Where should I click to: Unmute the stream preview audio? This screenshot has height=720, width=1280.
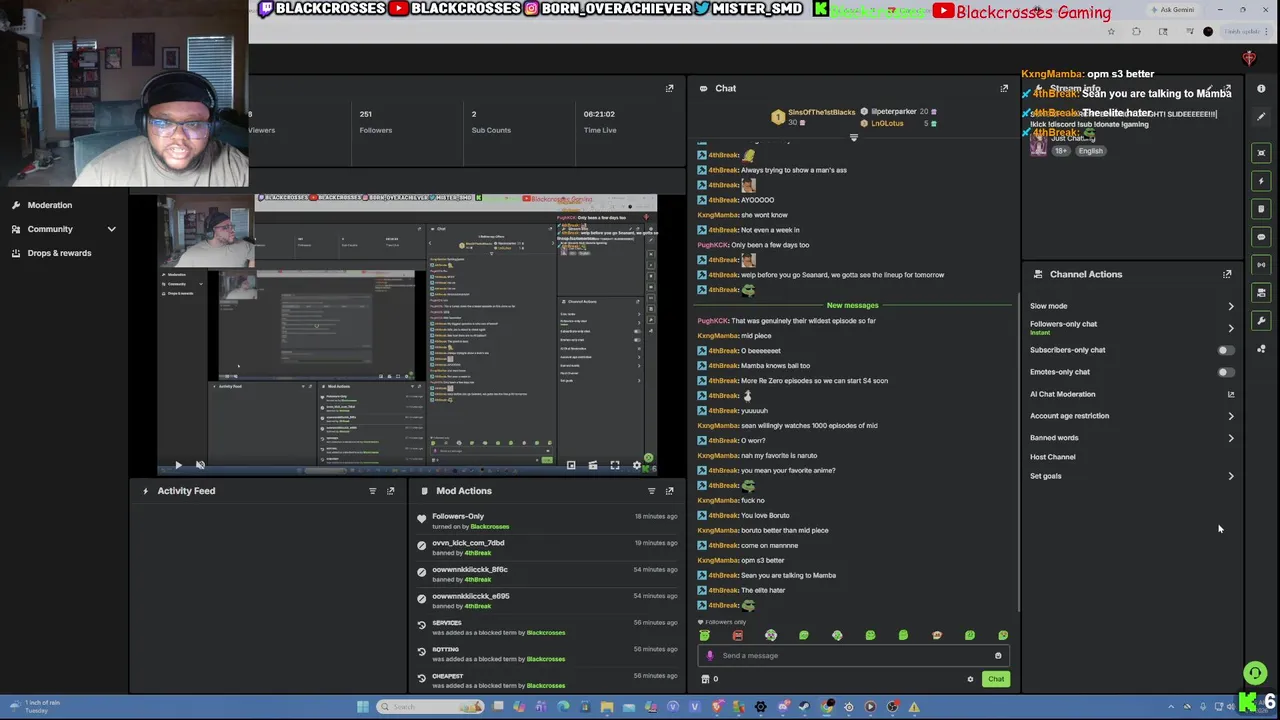point(200,465)
